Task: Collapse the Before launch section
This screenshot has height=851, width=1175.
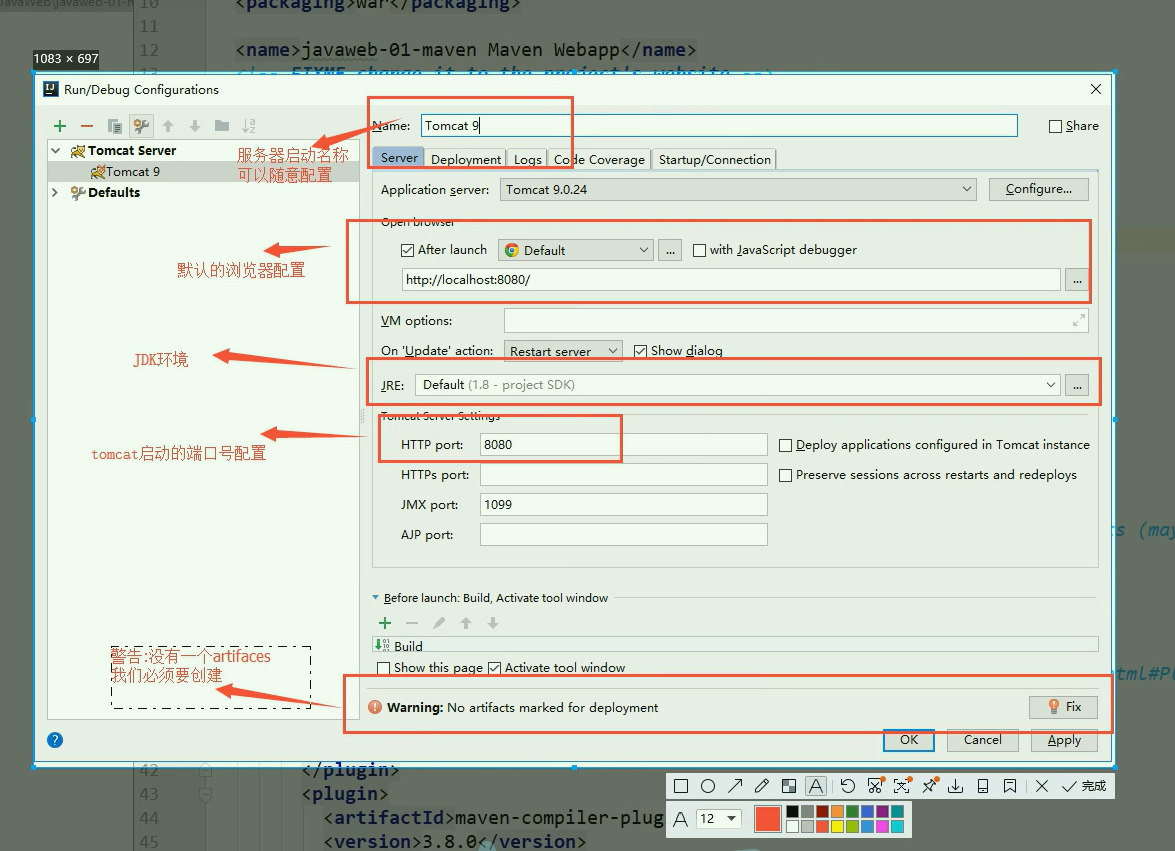Action: tap(375, 598)
